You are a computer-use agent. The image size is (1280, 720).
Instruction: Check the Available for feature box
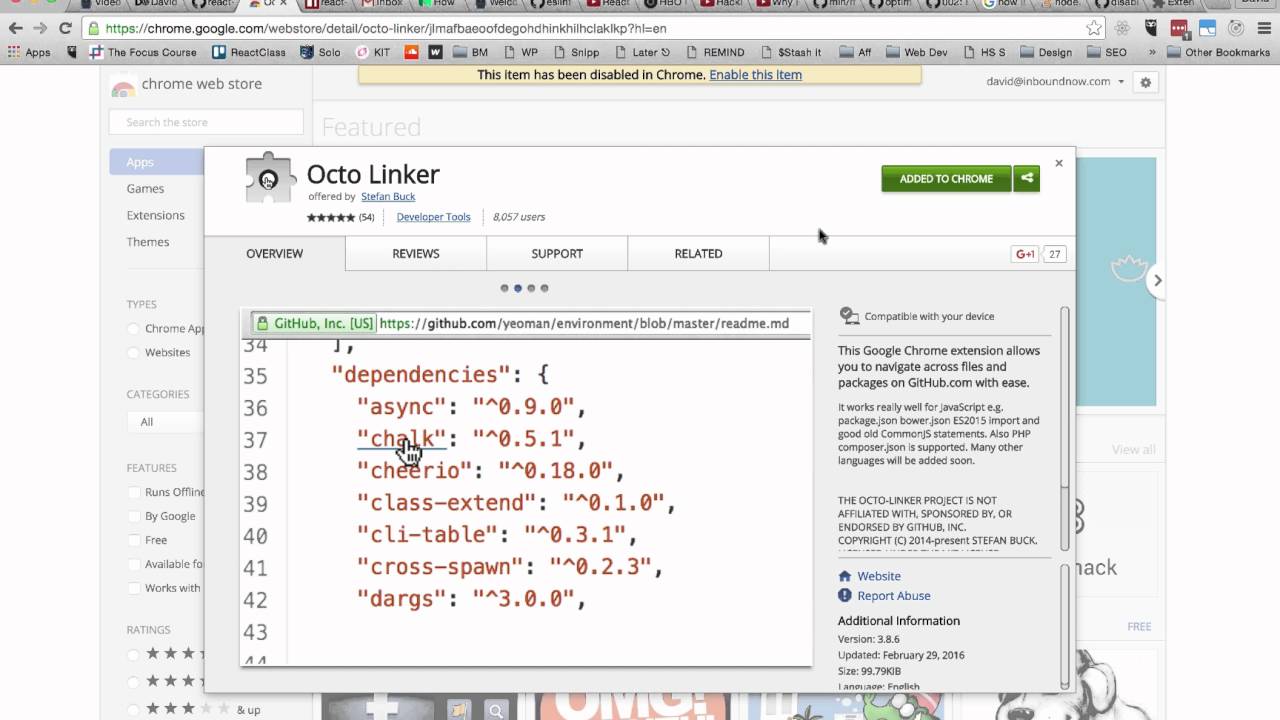133,564
